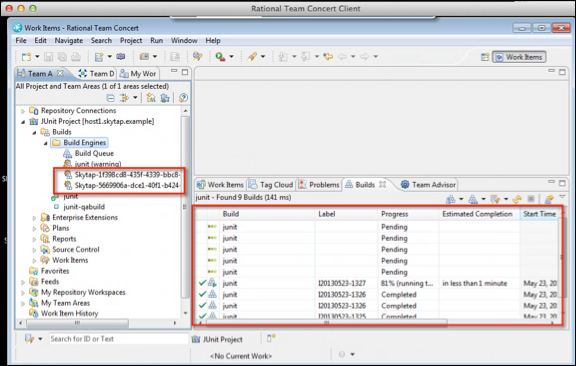Click the <No Current Work> status text
Image resolution: width=576 pixels, height=366 pixels.
click(241, 356)
